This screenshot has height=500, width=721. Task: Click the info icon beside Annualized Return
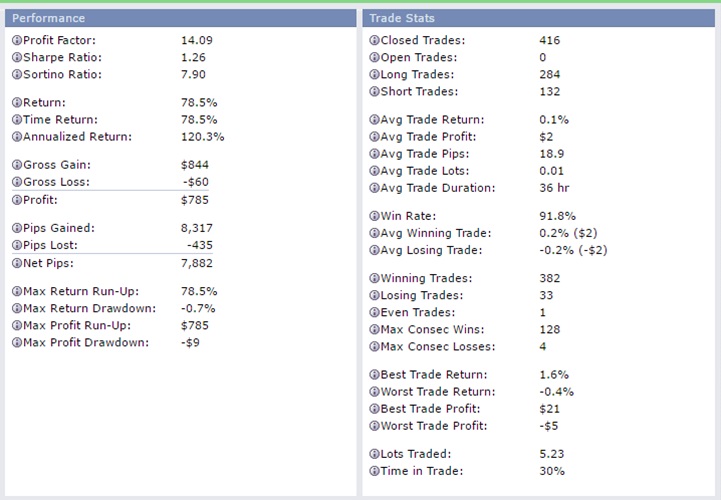pyautogui.click(x=16, y=137)
